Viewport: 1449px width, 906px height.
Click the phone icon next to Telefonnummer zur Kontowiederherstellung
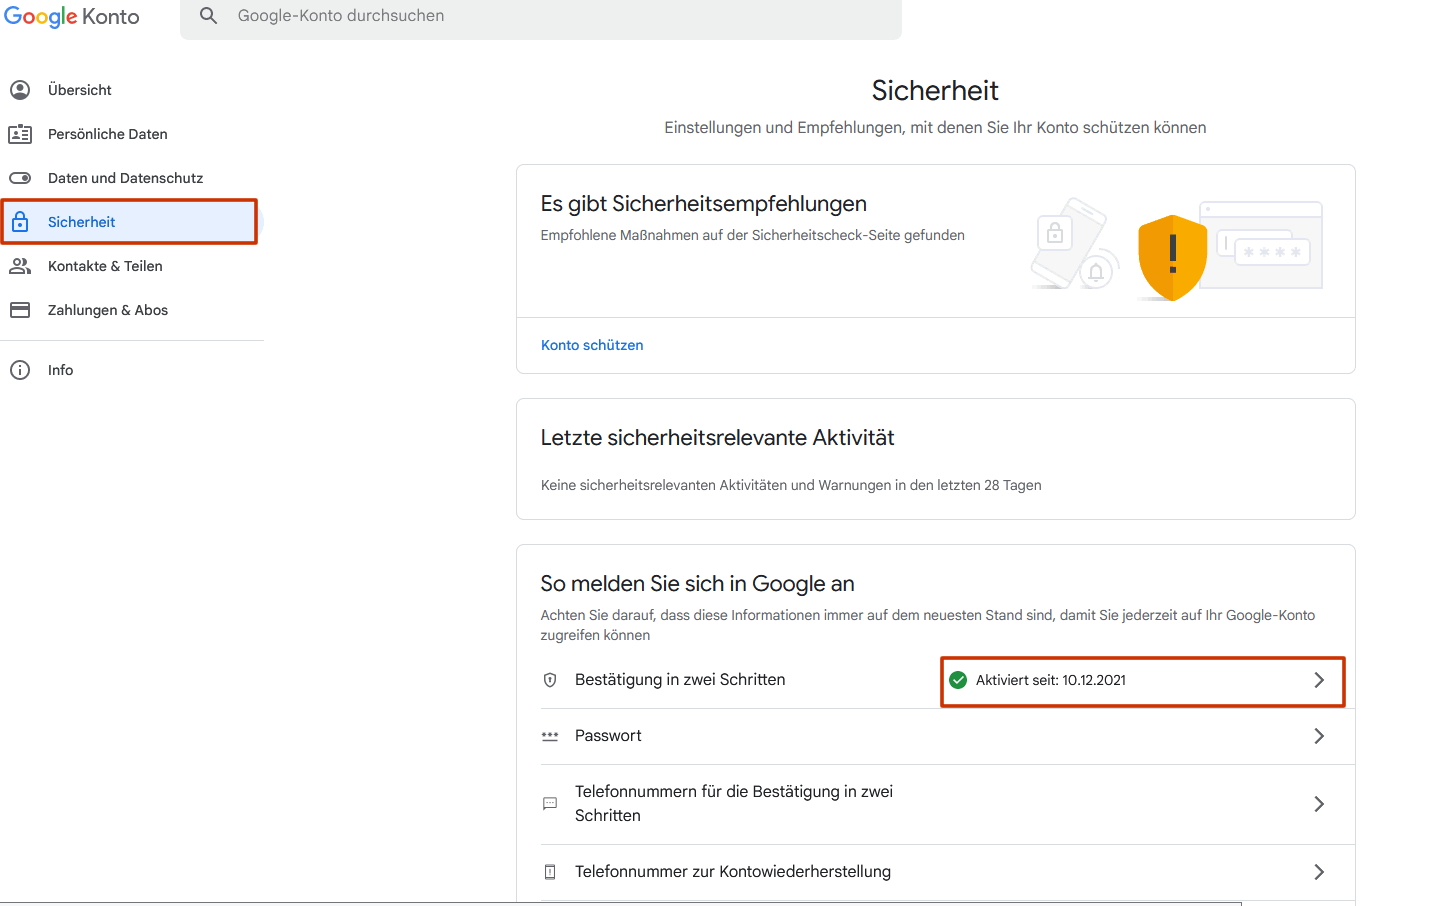click(550, 872)
